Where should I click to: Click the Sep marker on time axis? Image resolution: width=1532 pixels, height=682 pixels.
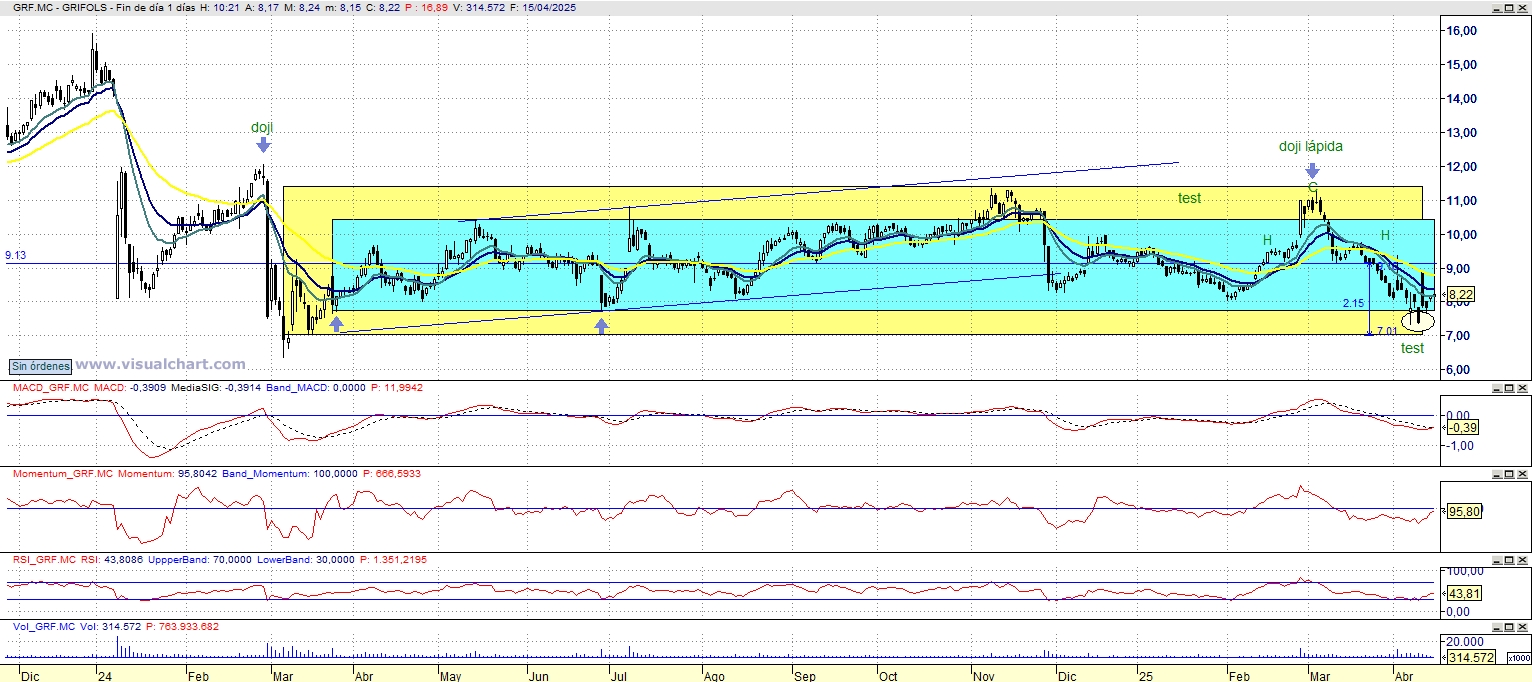(804, 676)
